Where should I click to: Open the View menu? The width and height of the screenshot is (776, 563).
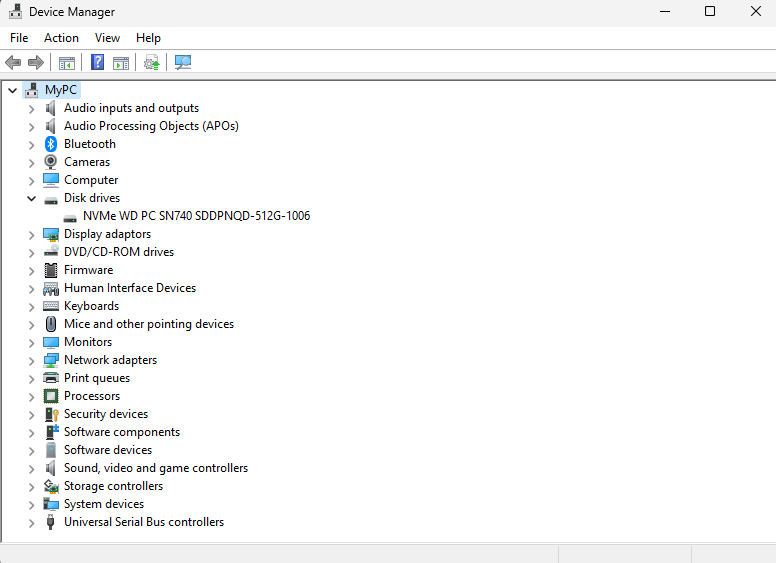coord(107,38)
